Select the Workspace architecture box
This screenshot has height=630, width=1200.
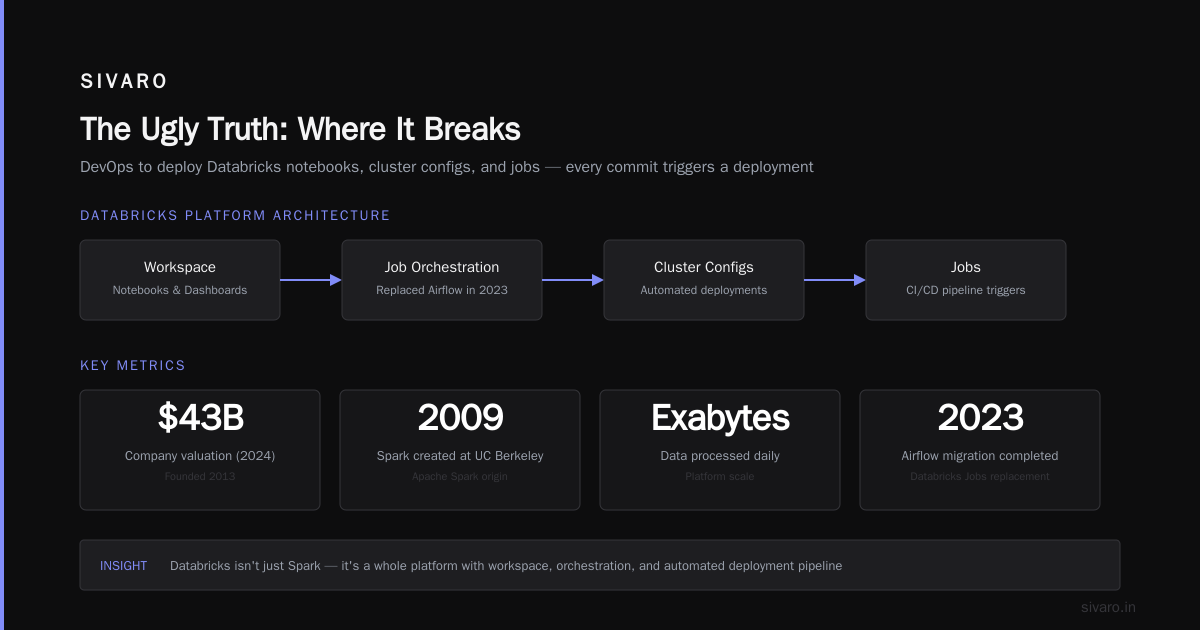click(x=180, y=280)
